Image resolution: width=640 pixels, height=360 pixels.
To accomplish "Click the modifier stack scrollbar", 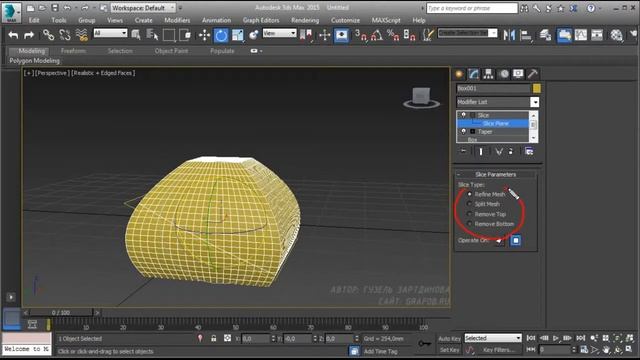I will point(533,126).
